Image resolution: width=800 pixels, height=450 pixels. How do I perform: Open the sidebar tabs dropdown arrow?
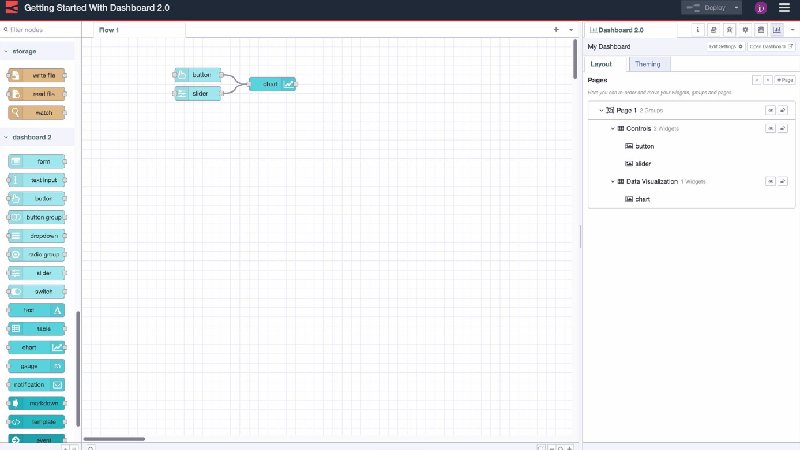(x=792, y=30)
